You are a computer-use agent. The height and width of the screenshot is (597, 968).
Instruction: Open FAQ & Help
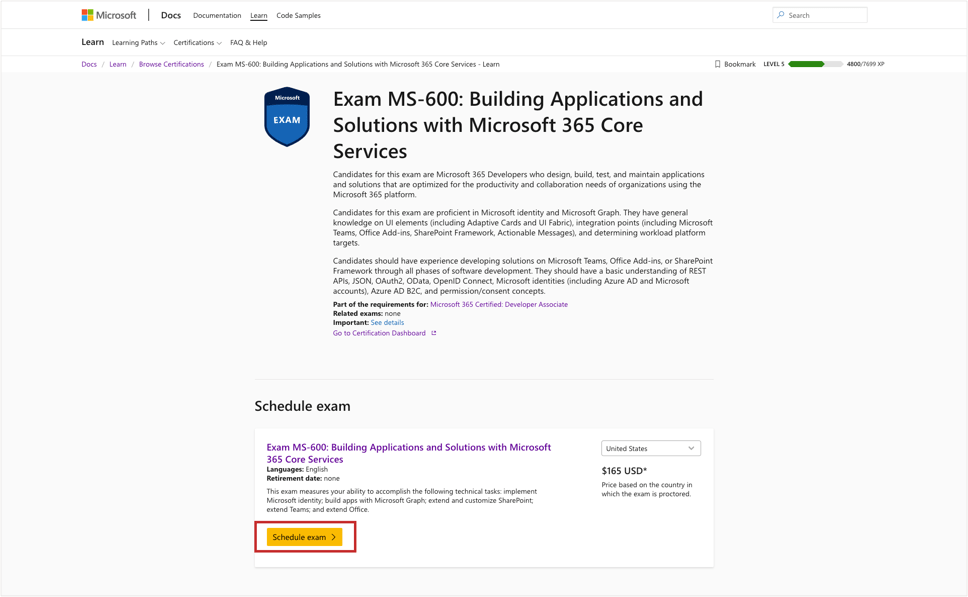[x=248, y=42]
